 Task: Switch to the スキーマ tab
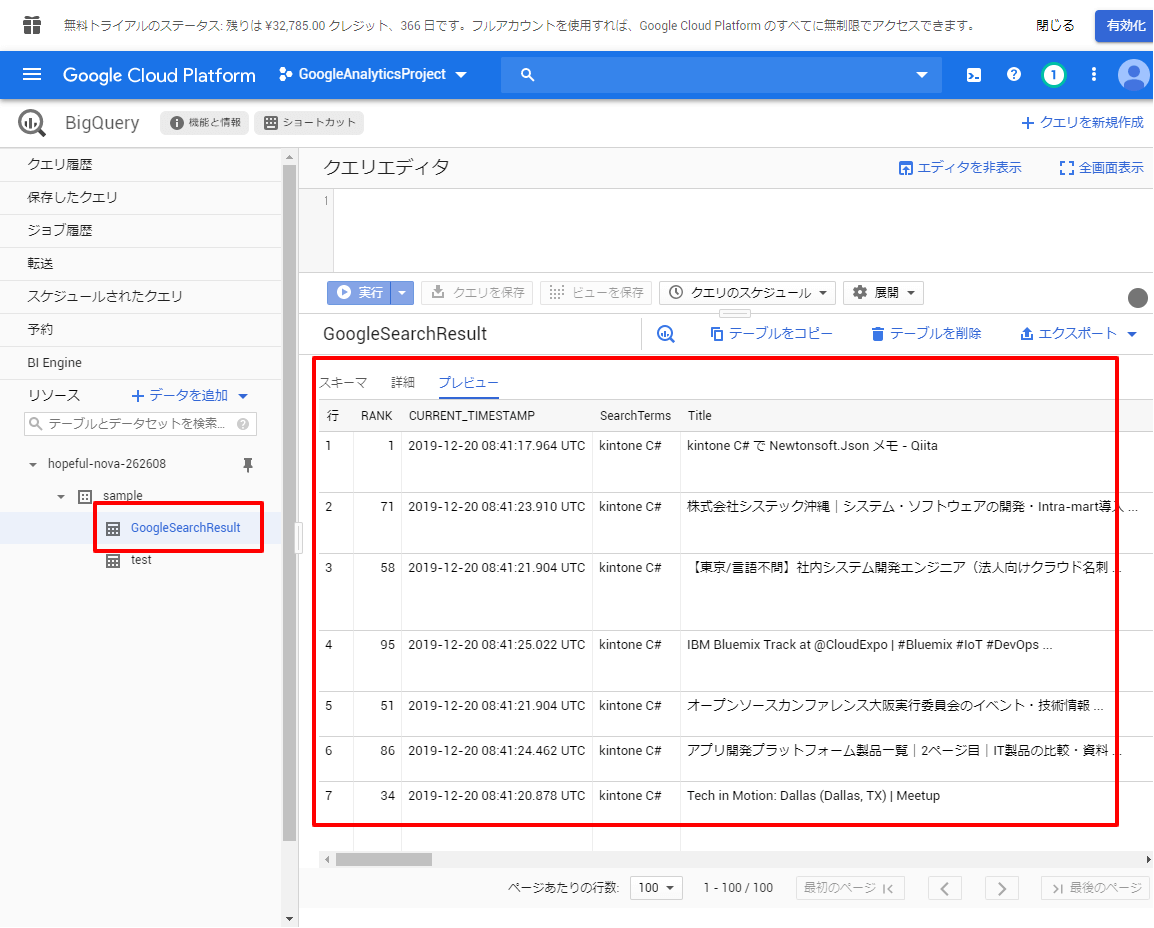(343, 383)
